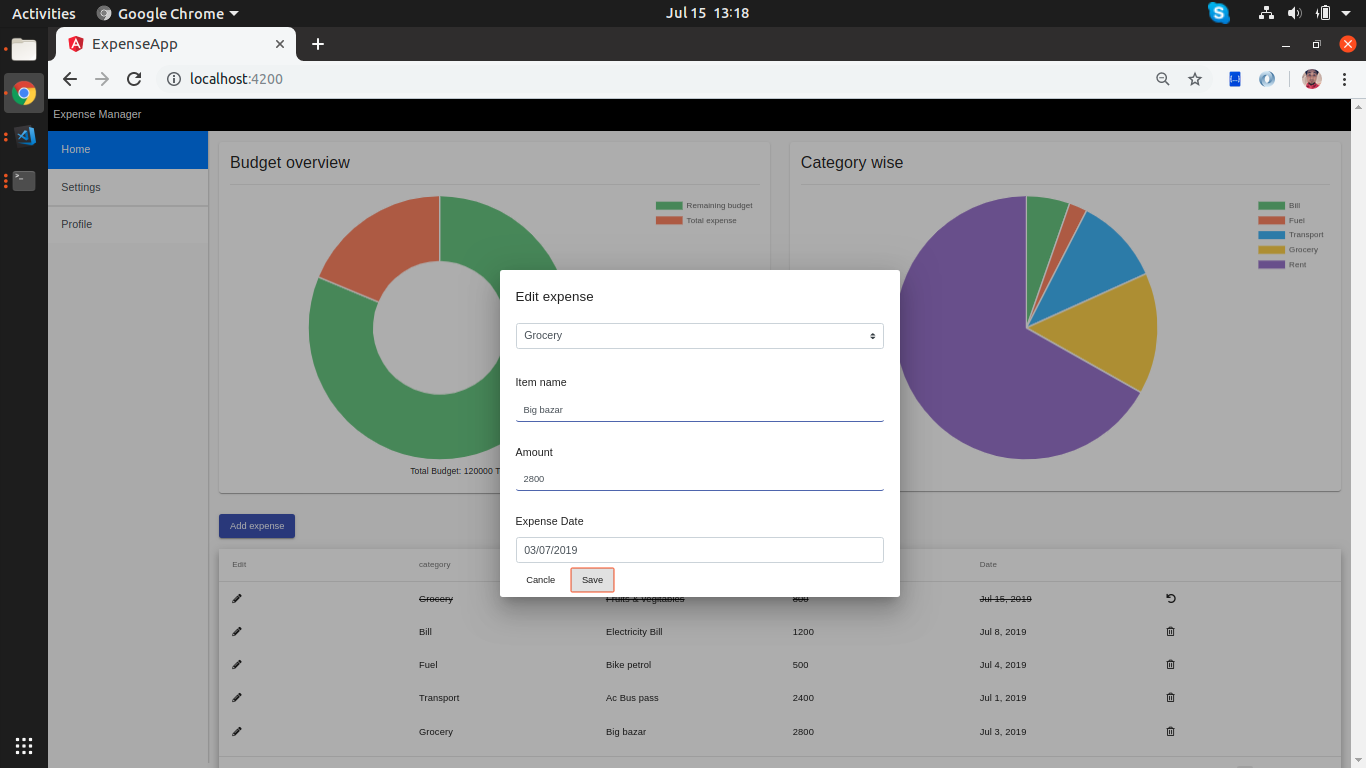Open the Profile section from the sidebar
Image resolution: width=1366 pixels, height=768 pixels.
tap(76, 224)
